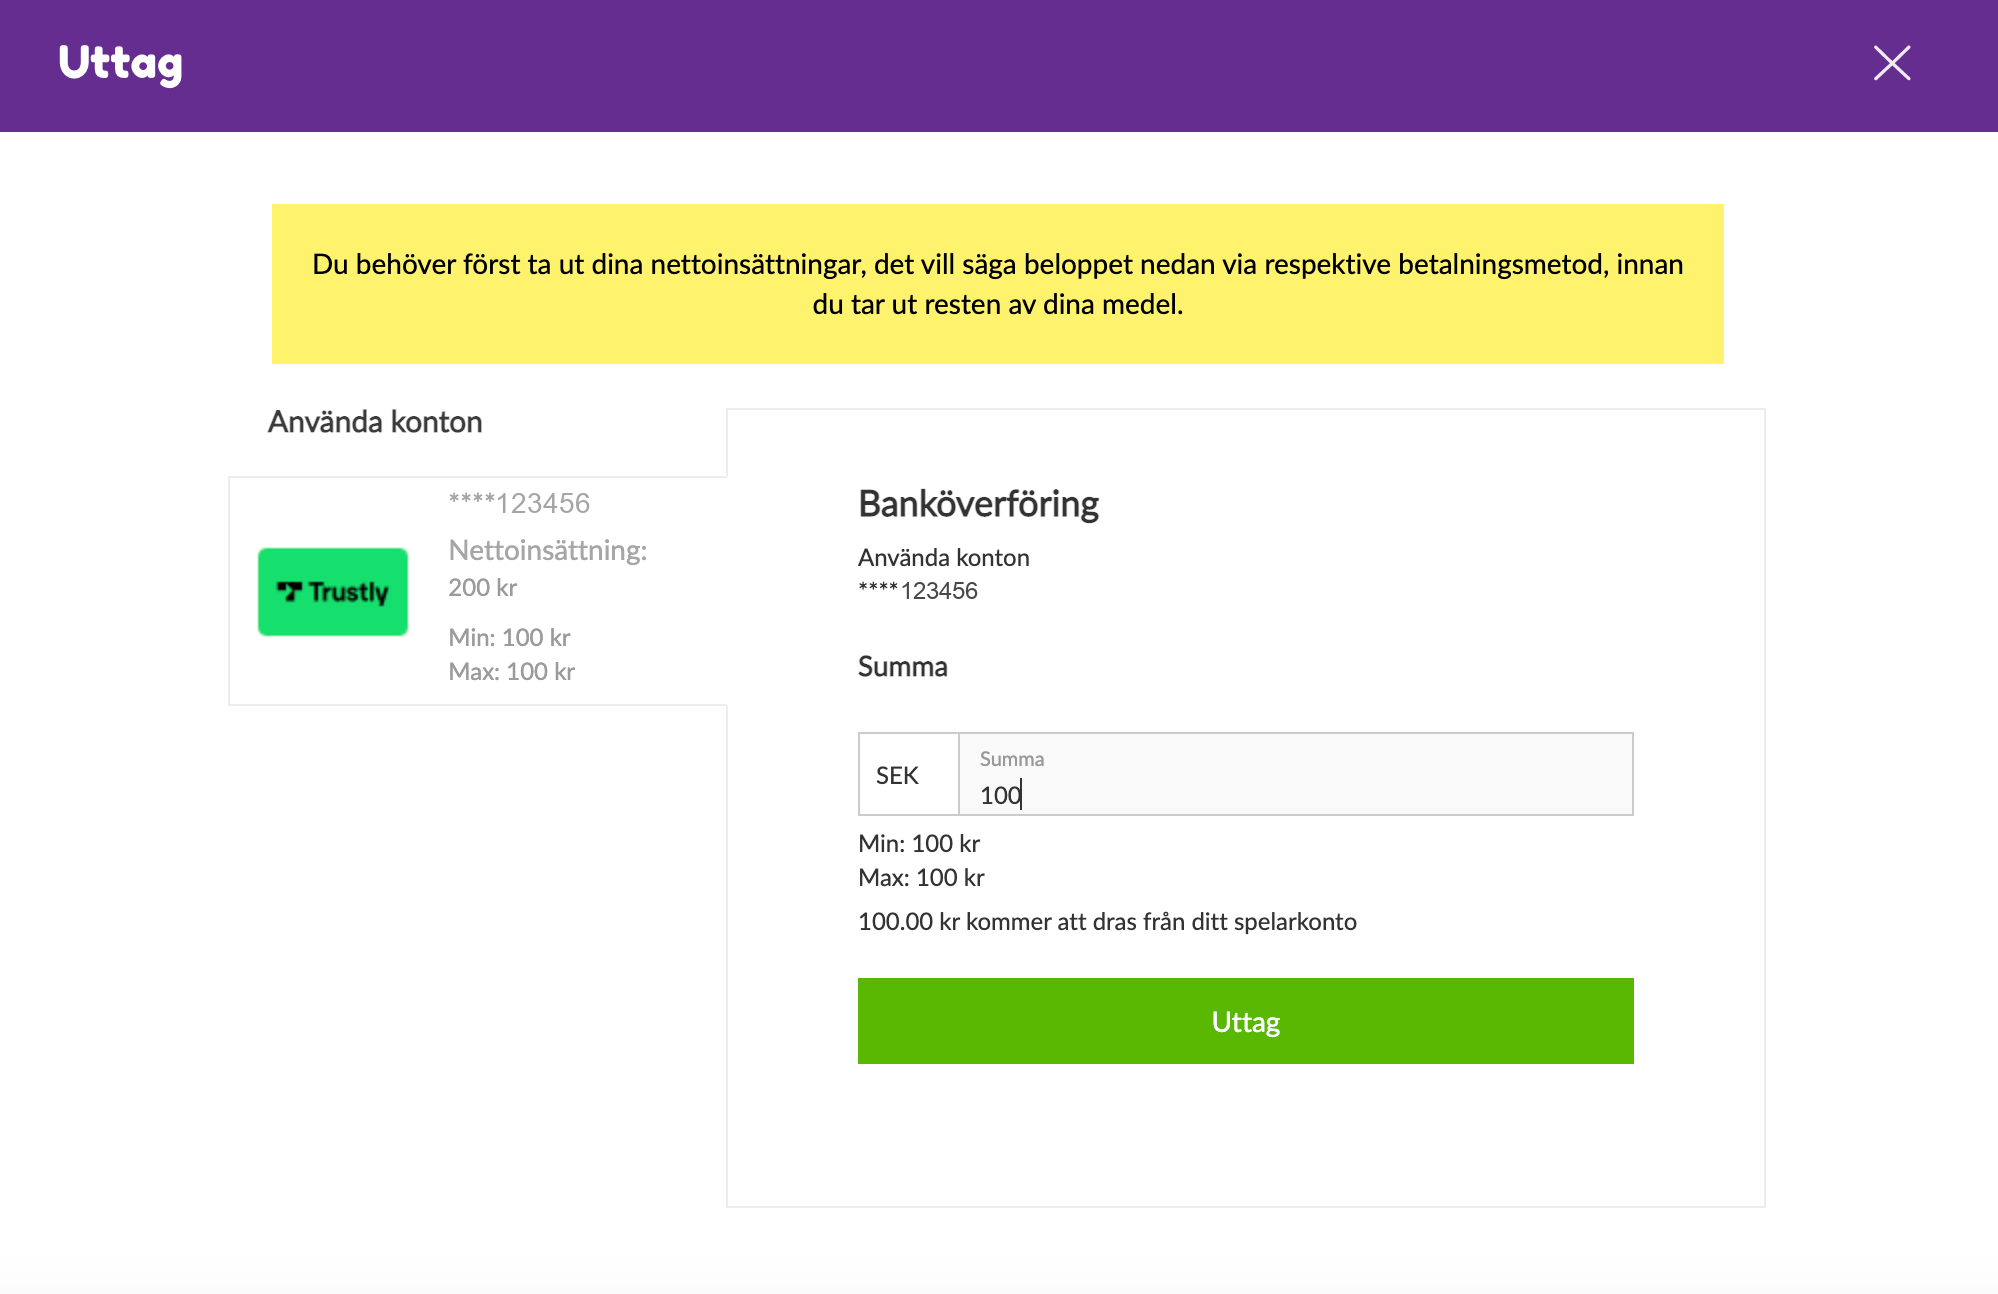Click 'Min: 100 kr' below the amount field
The image size is (1998, 1294).
pos(919,844)
